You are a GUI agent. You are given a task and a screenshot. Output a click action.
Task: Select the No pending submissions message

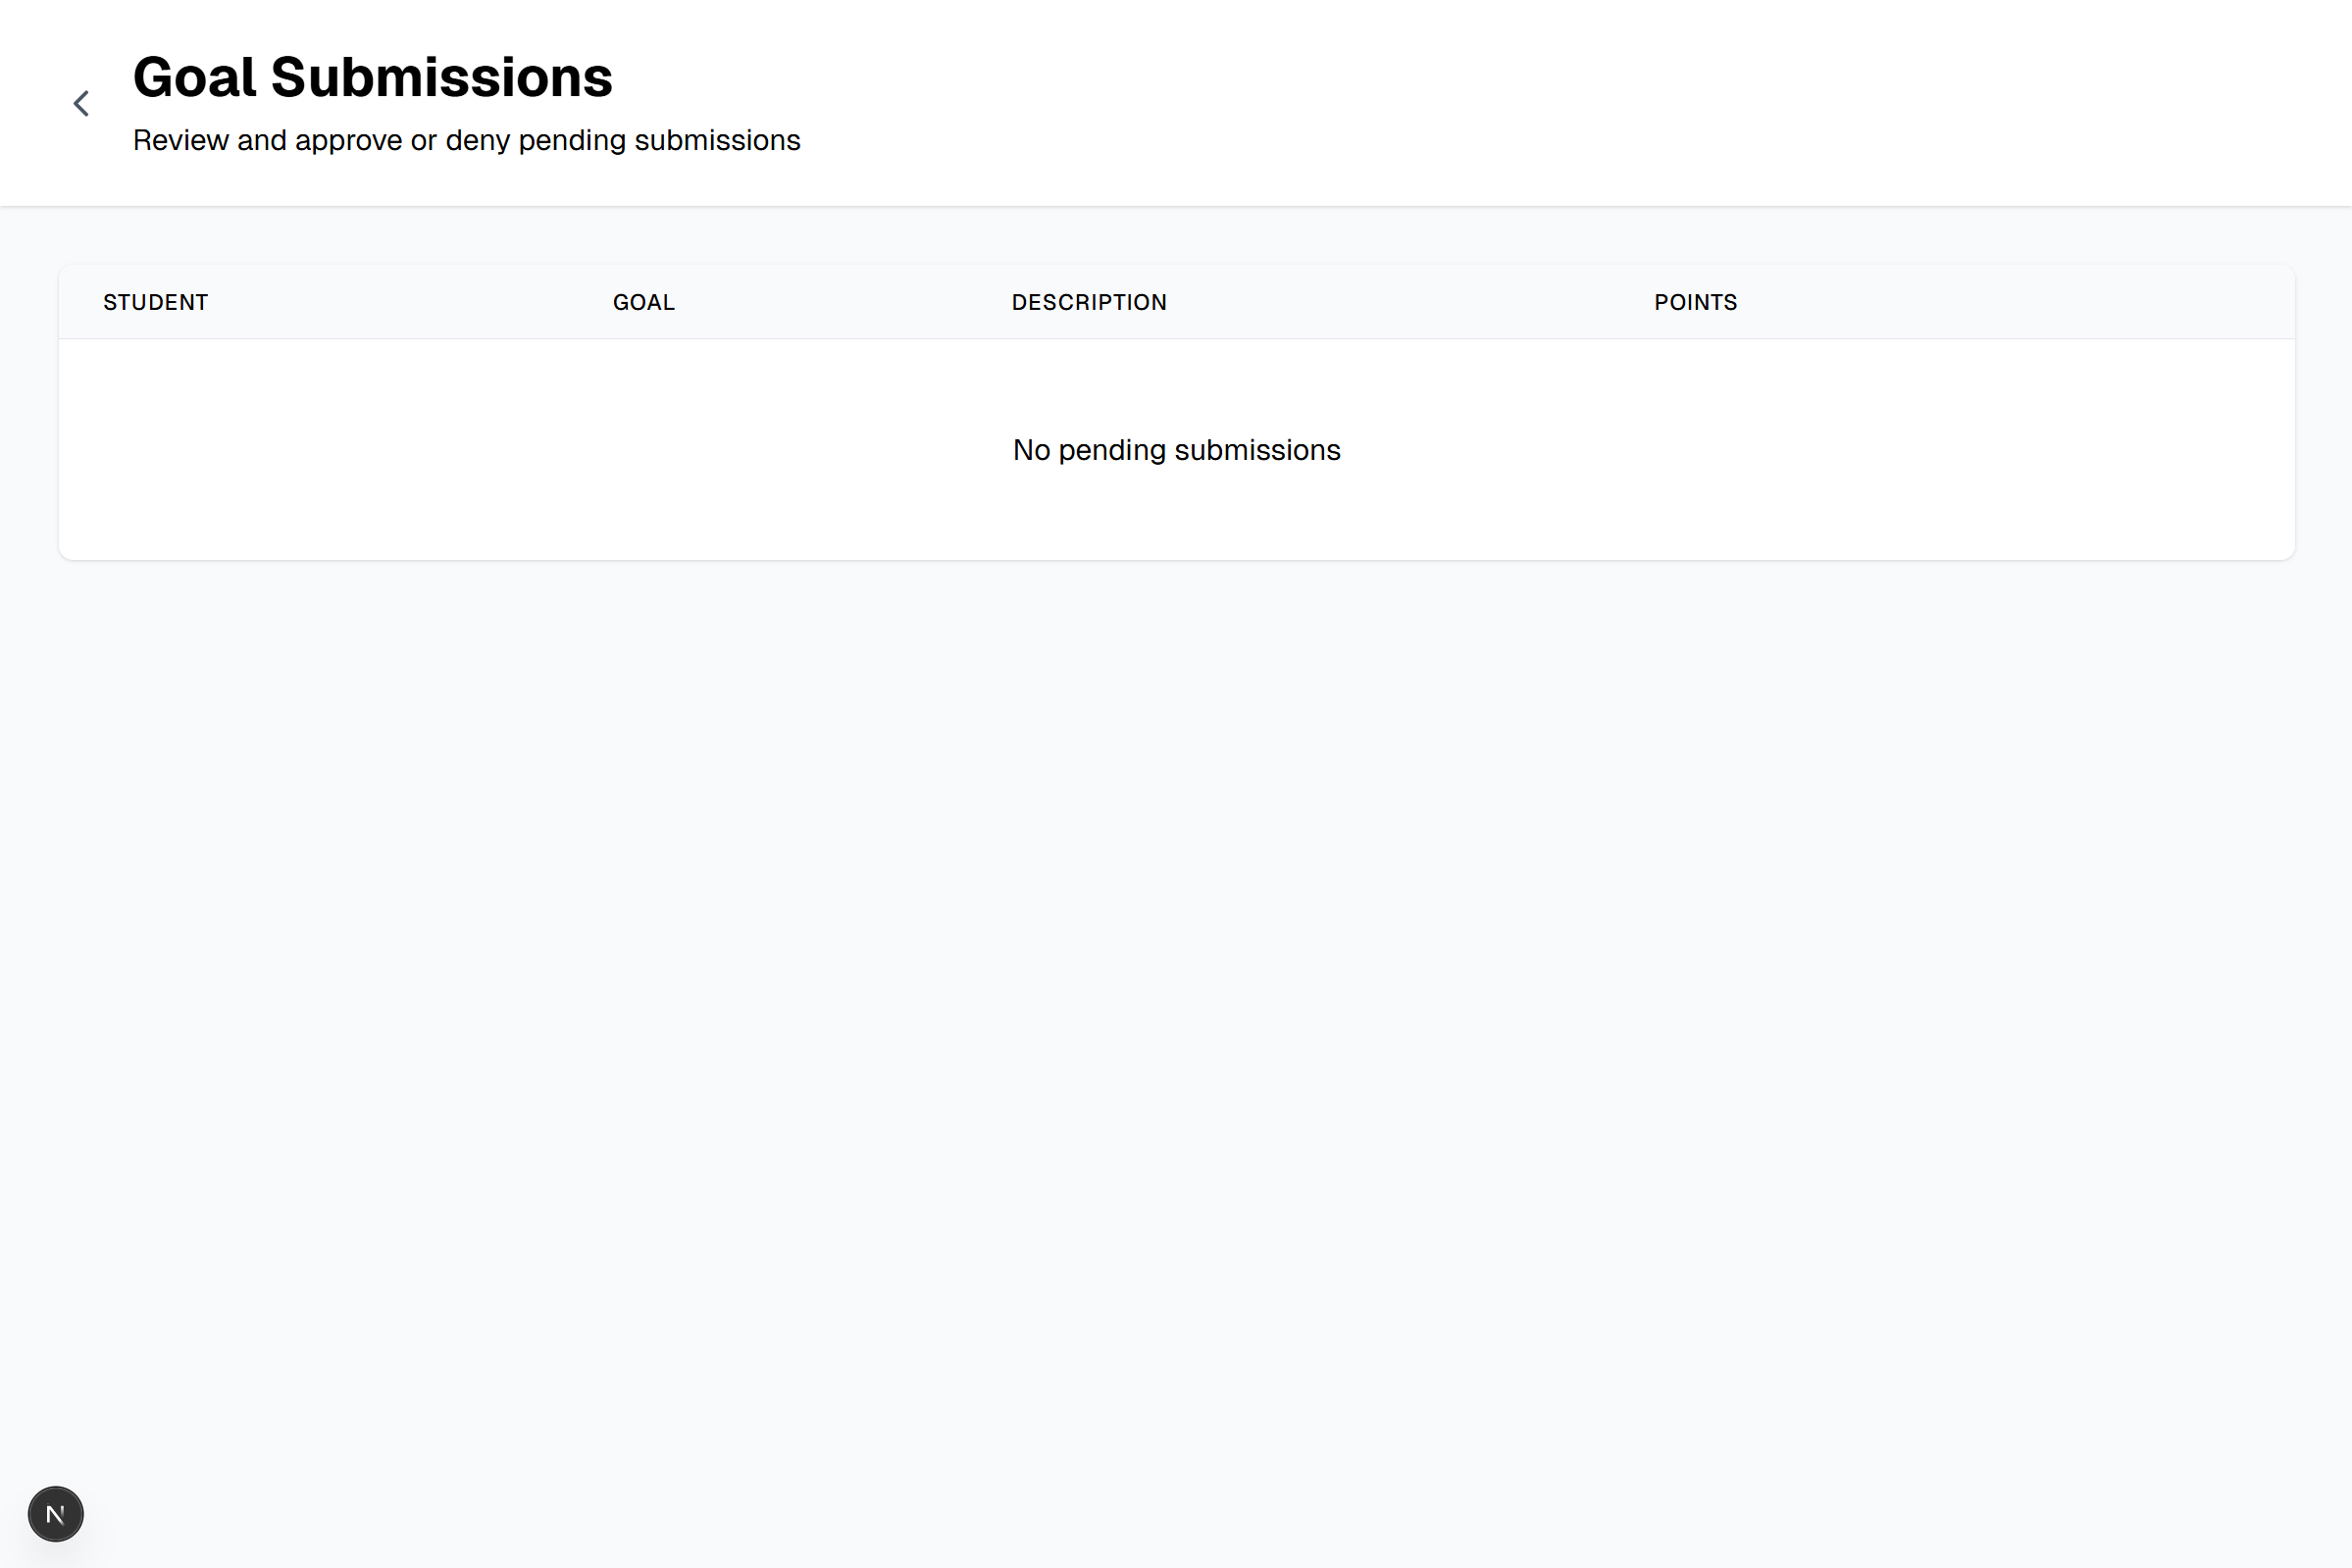click(1176, 449)
